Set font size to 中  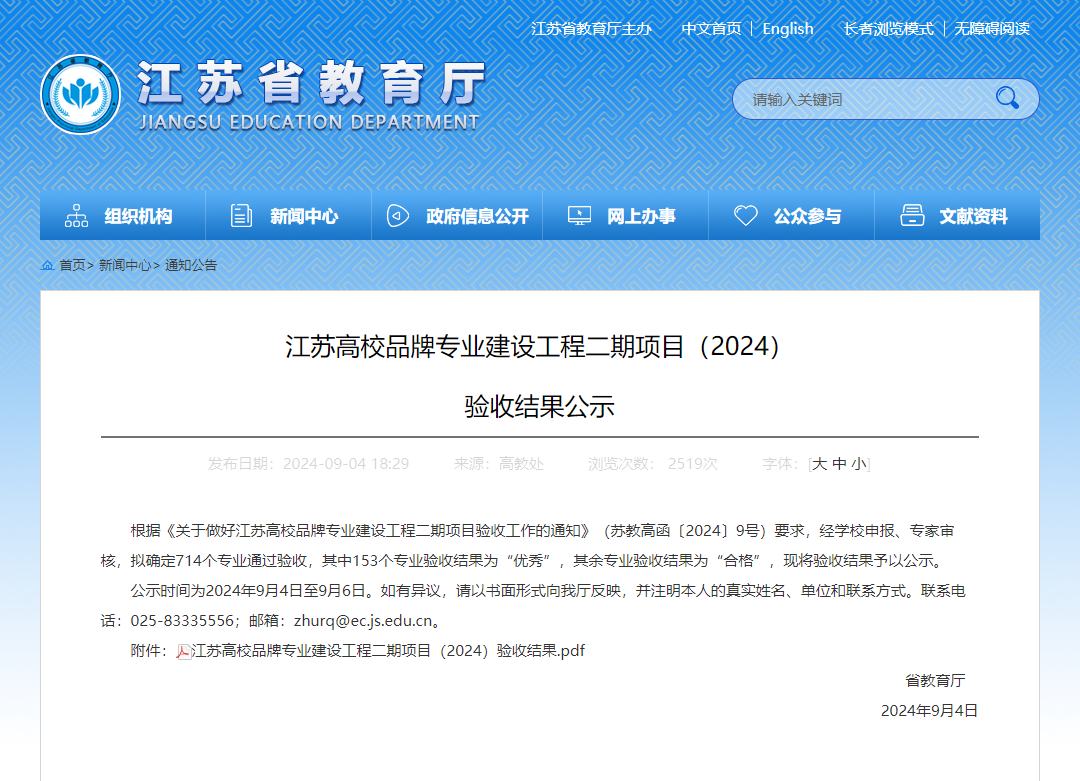pos(839,464)
